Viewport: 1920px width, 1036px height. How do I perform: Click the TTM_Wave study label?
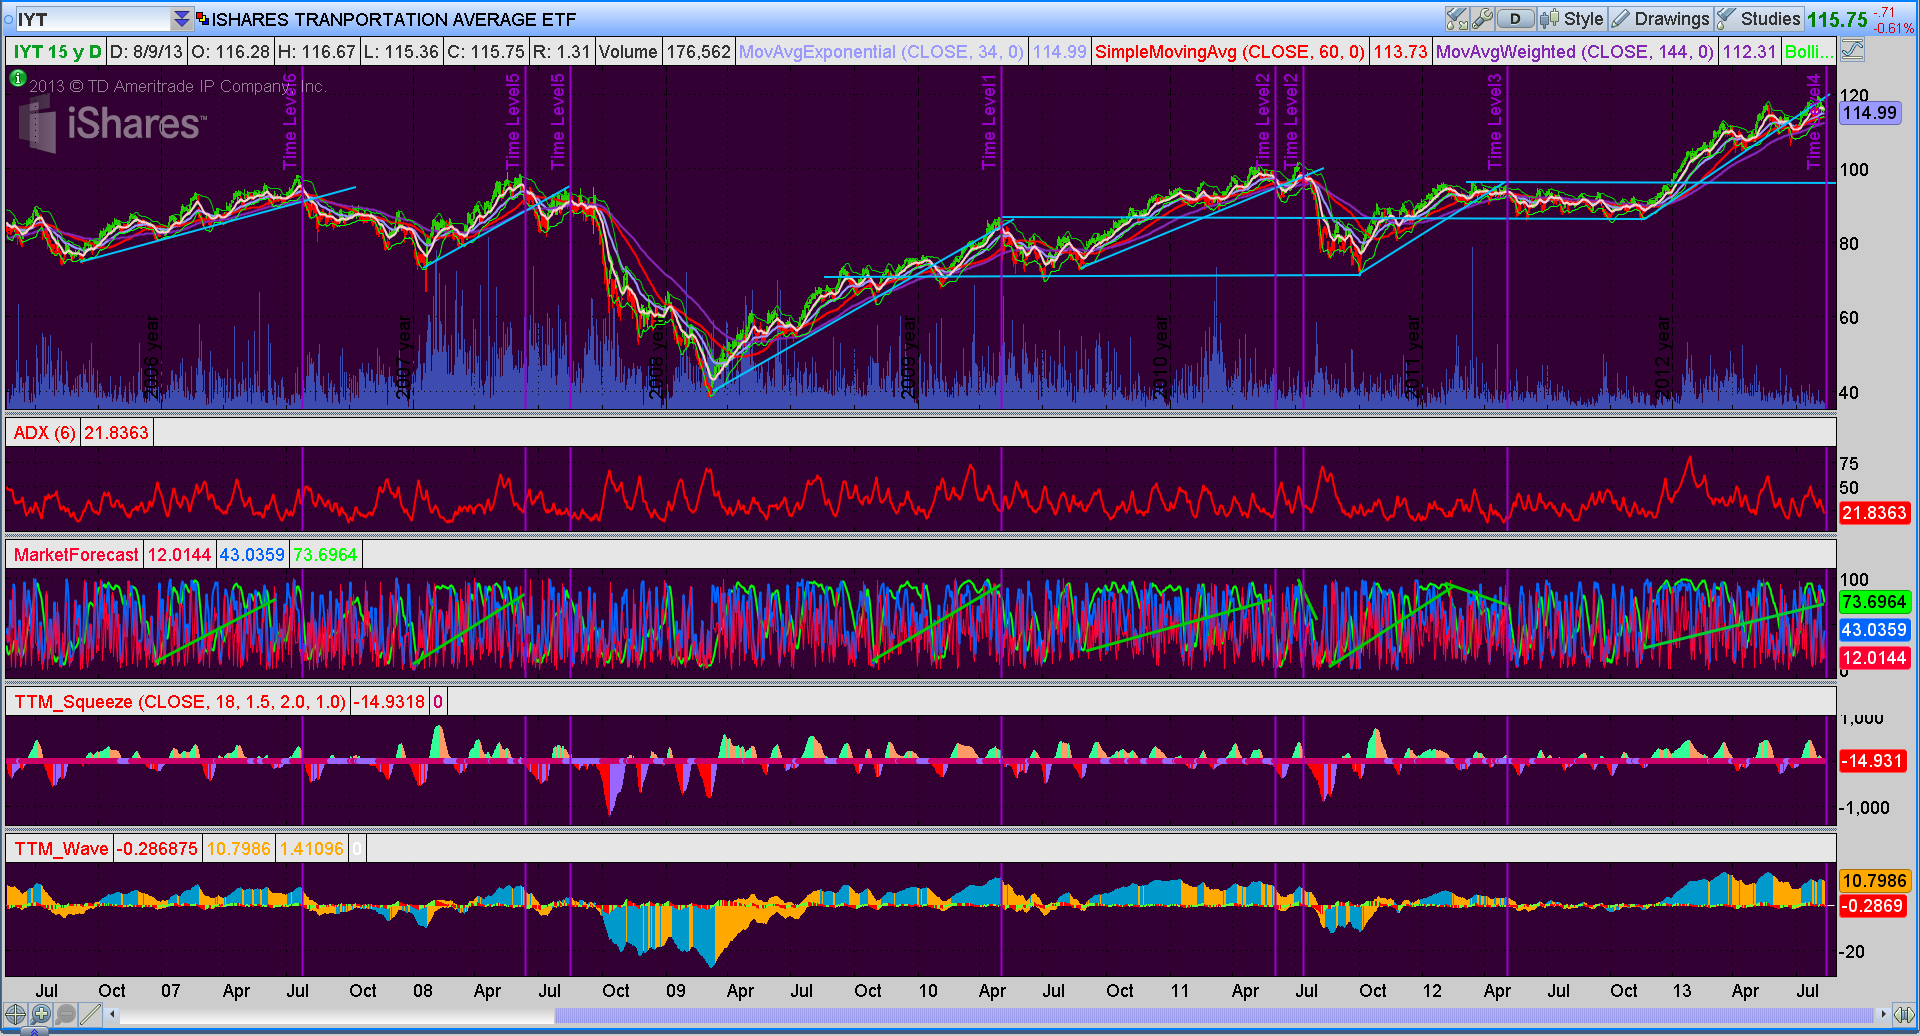[x=61, y=849]
